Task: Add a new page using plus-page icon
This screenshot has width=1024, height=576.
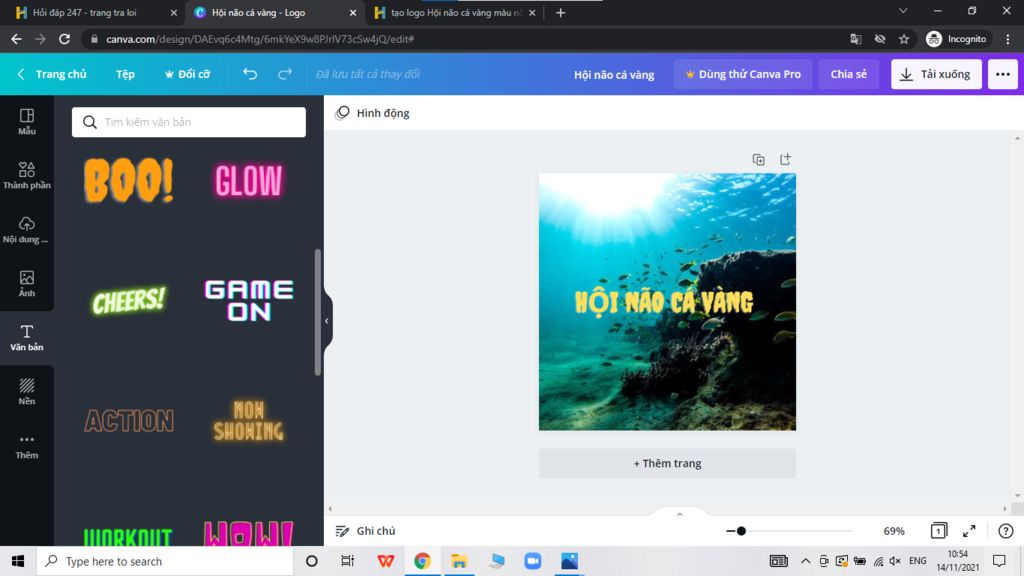Action: click(785, 159)
